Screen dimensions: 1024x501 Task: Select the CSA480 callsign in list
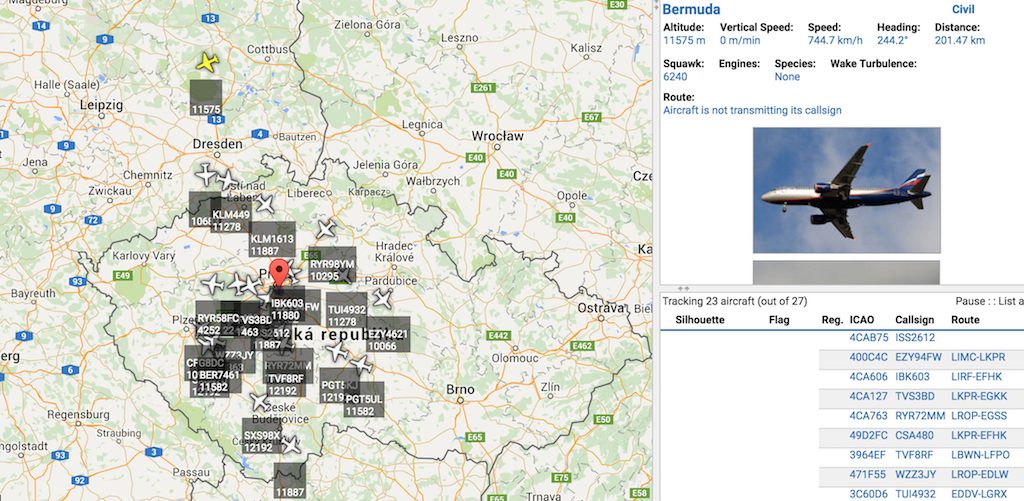(x=914, y=436)
